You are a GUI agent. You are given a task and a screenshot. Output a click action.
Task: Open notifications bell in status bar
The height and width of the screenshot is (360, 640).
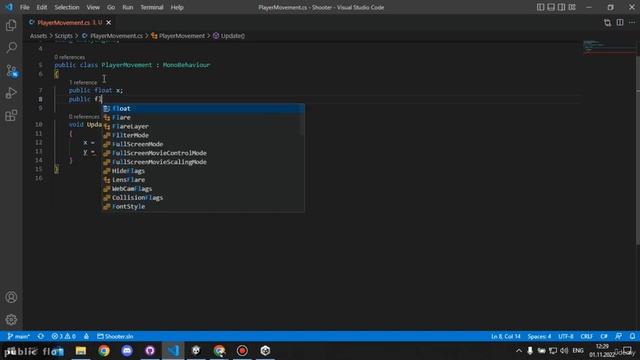click(x=632, y=336)
